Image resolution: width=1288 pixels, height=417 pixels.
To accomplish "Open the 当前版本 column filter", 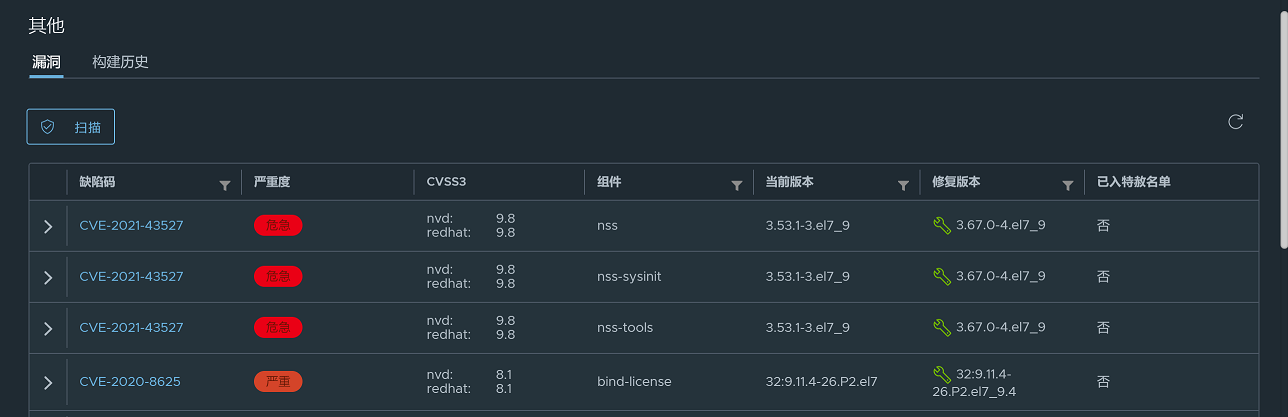I will pyautogui.click(x=903, y=185).
